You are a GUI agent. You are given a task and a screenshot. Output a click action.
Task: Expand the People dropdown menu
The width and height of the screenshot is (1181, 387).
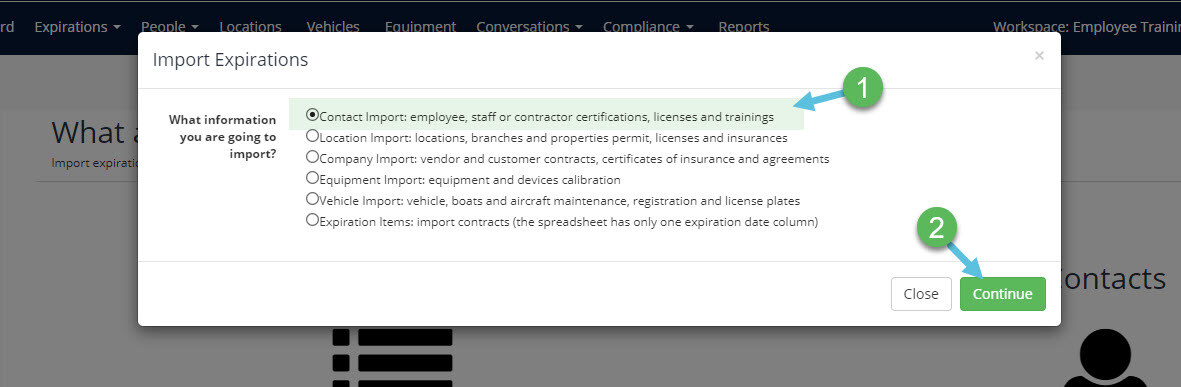pyautogui.click(x=170, y=26)
